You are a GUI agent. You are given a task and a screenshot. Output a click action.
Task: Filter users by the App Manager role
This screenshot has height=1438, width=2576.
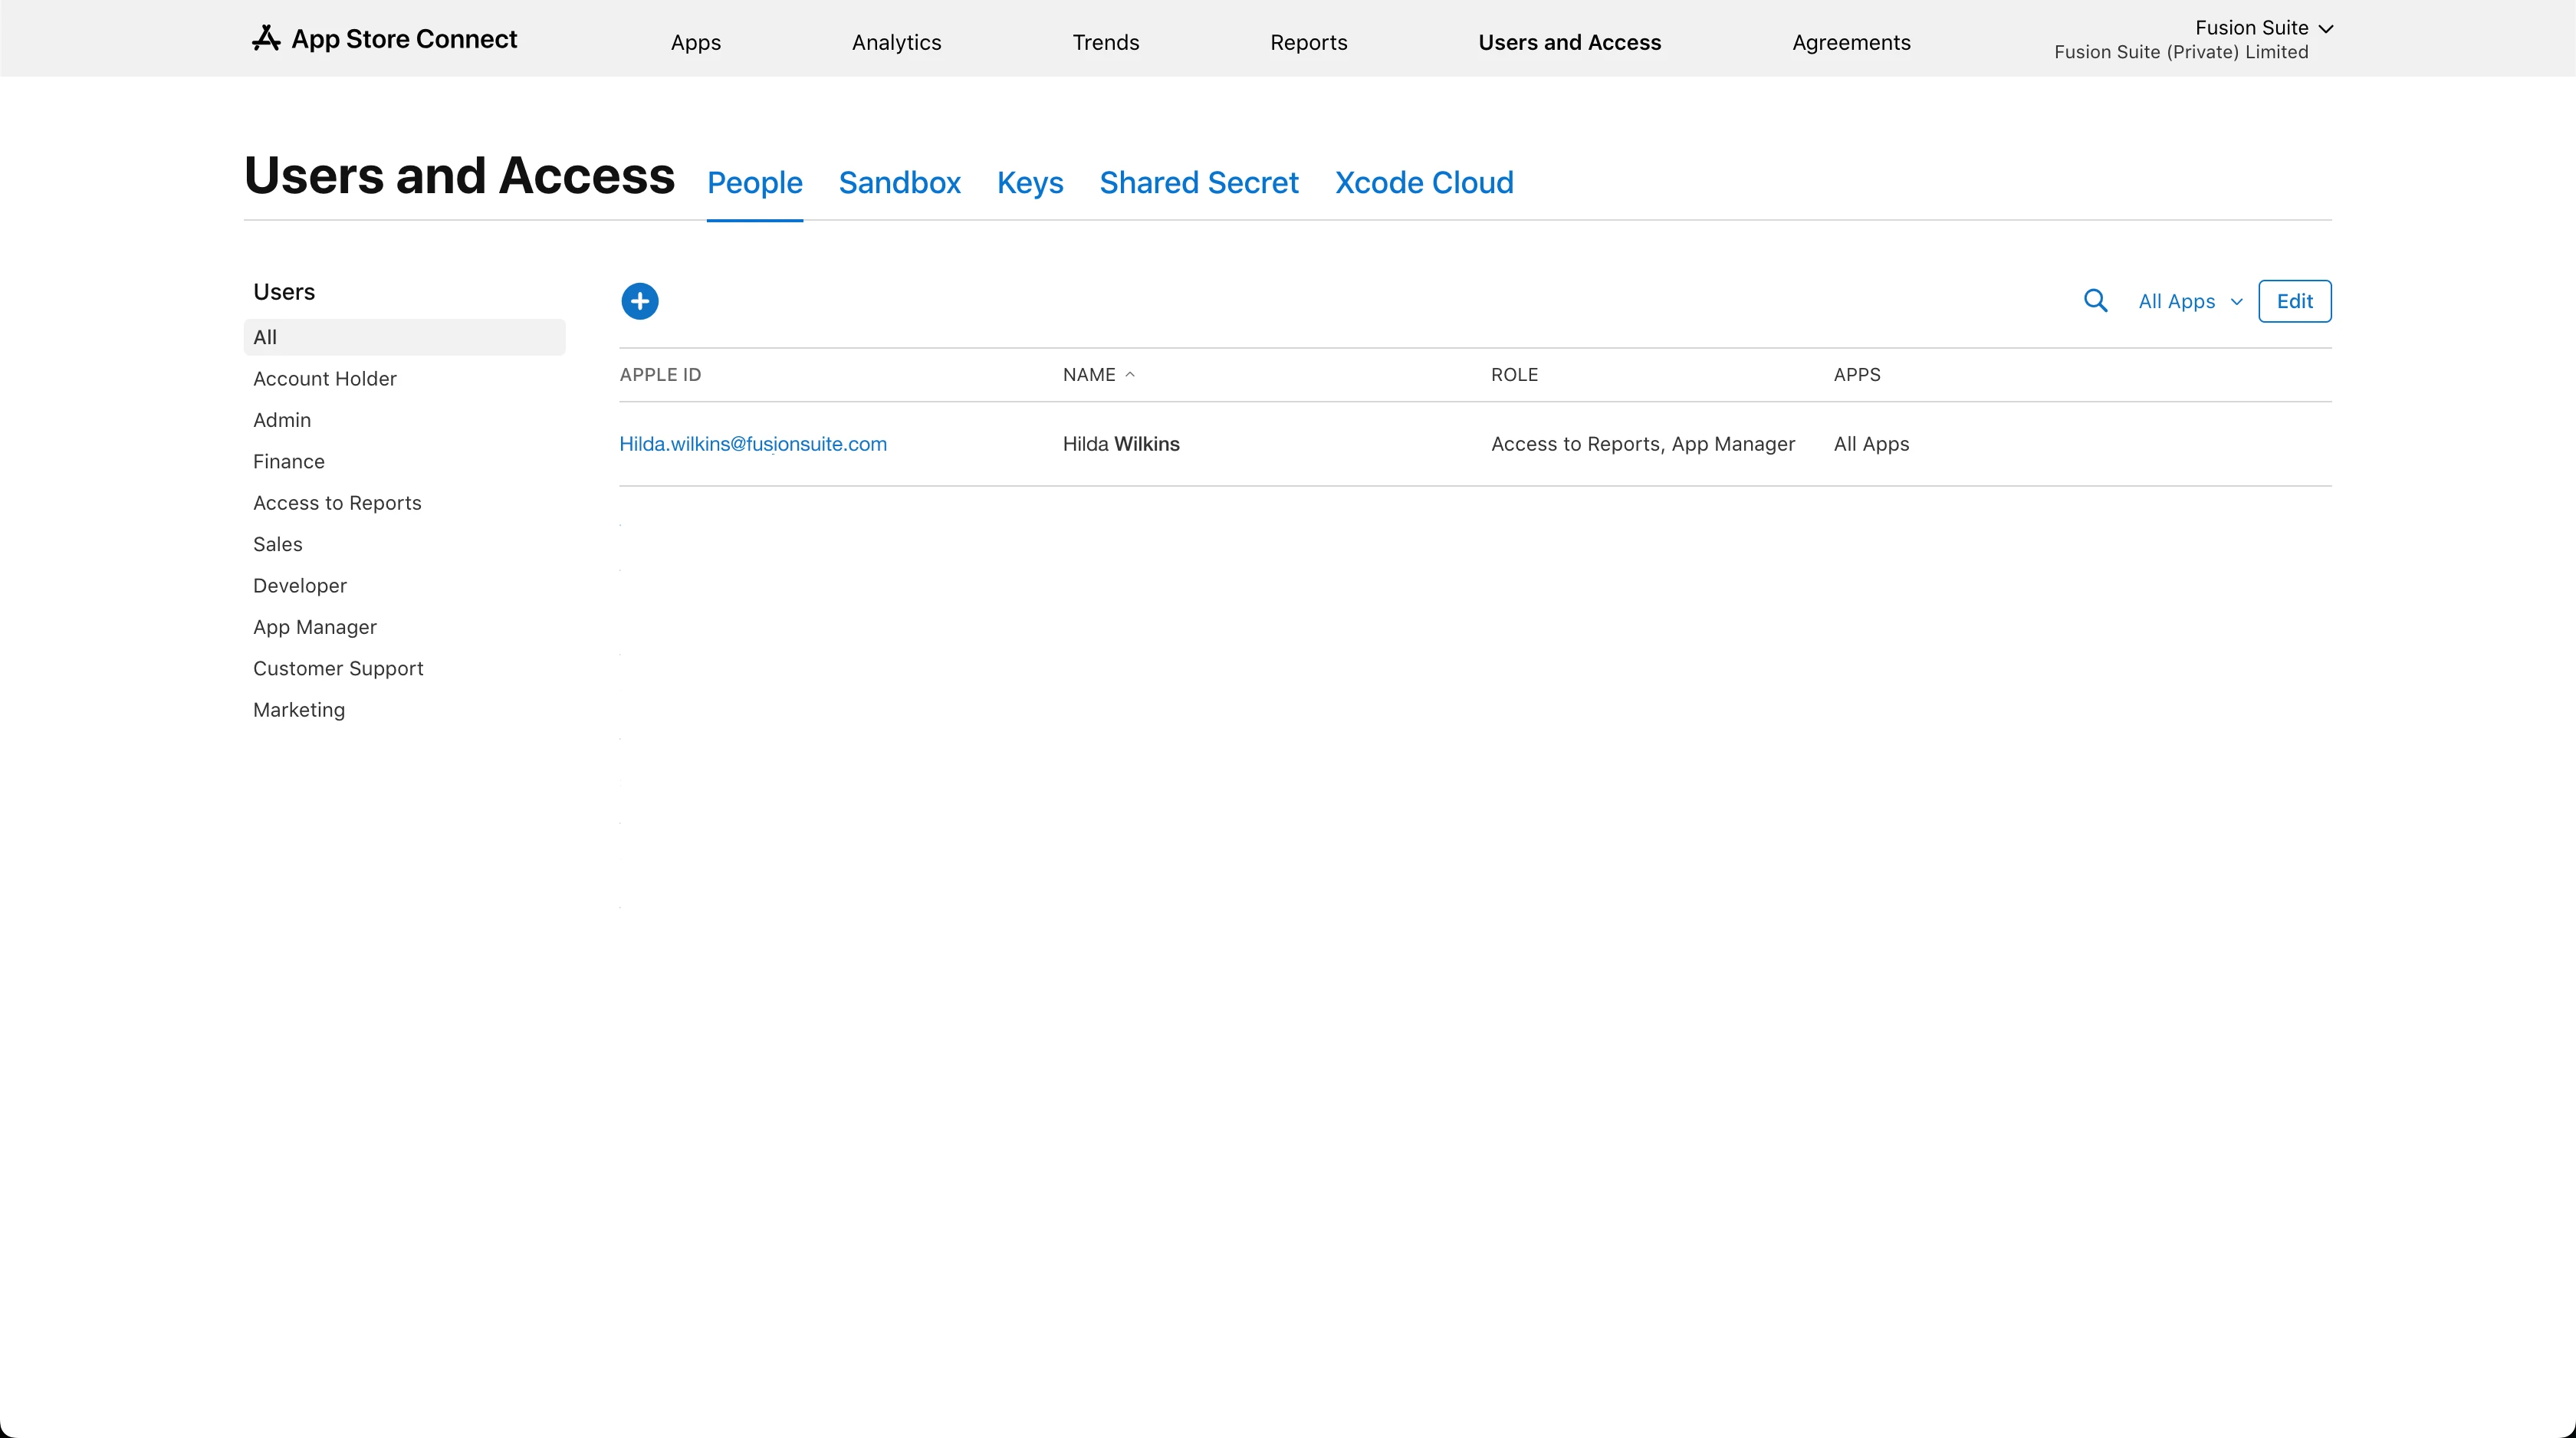pos(314,627)
